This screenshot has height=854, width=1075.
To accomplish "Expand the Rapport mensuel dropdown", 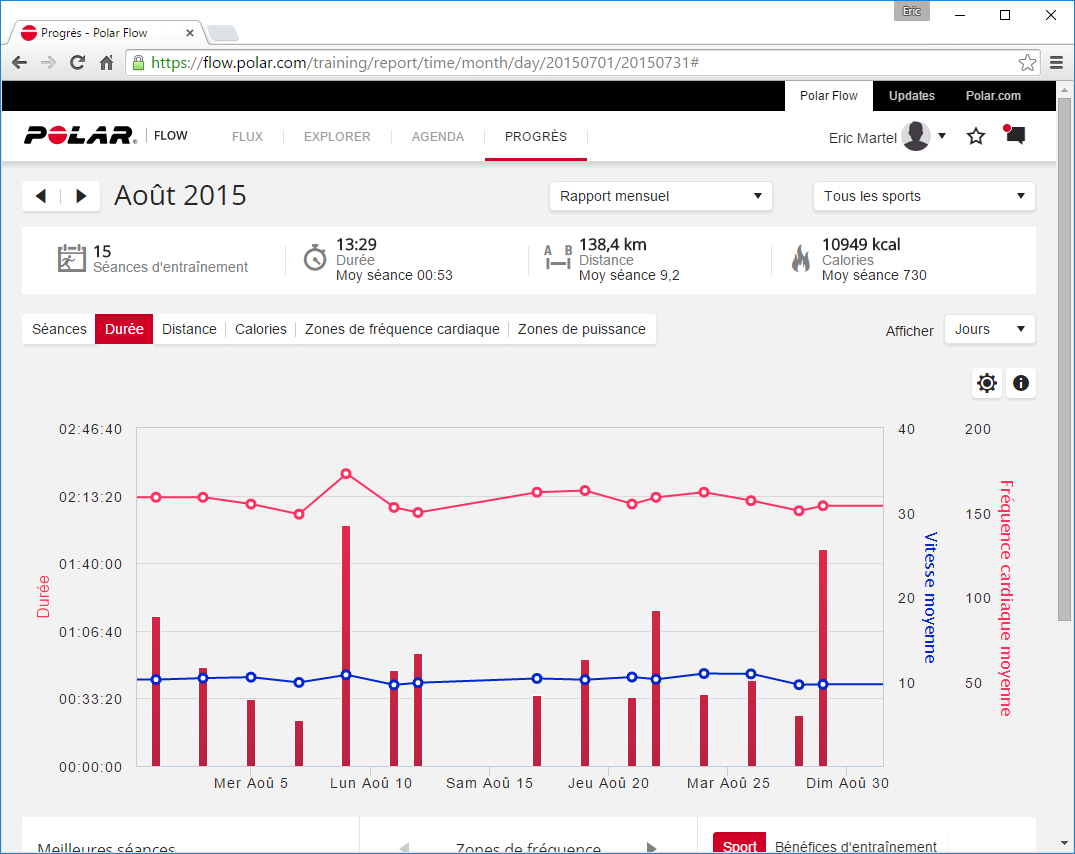I will click(660, 196).
